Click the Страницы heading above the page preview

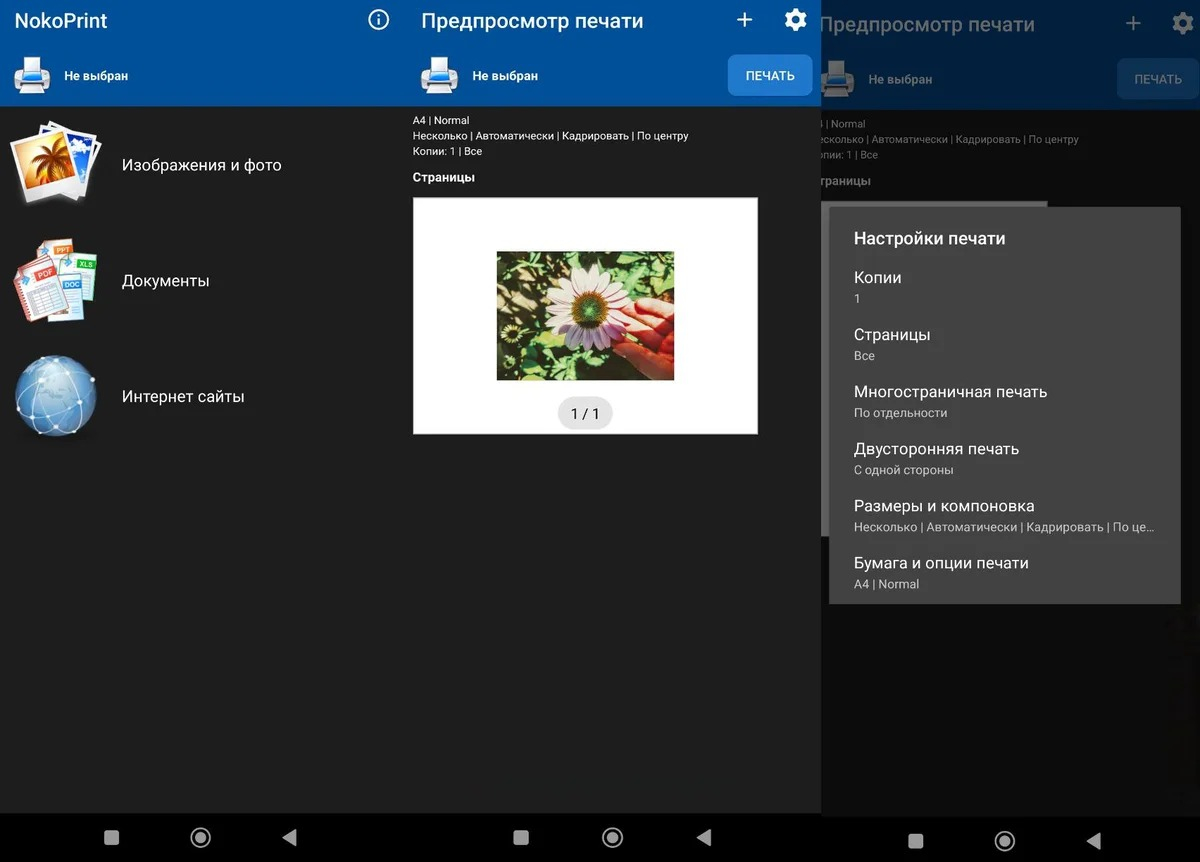pyautogui.click(x=444, y=177)
